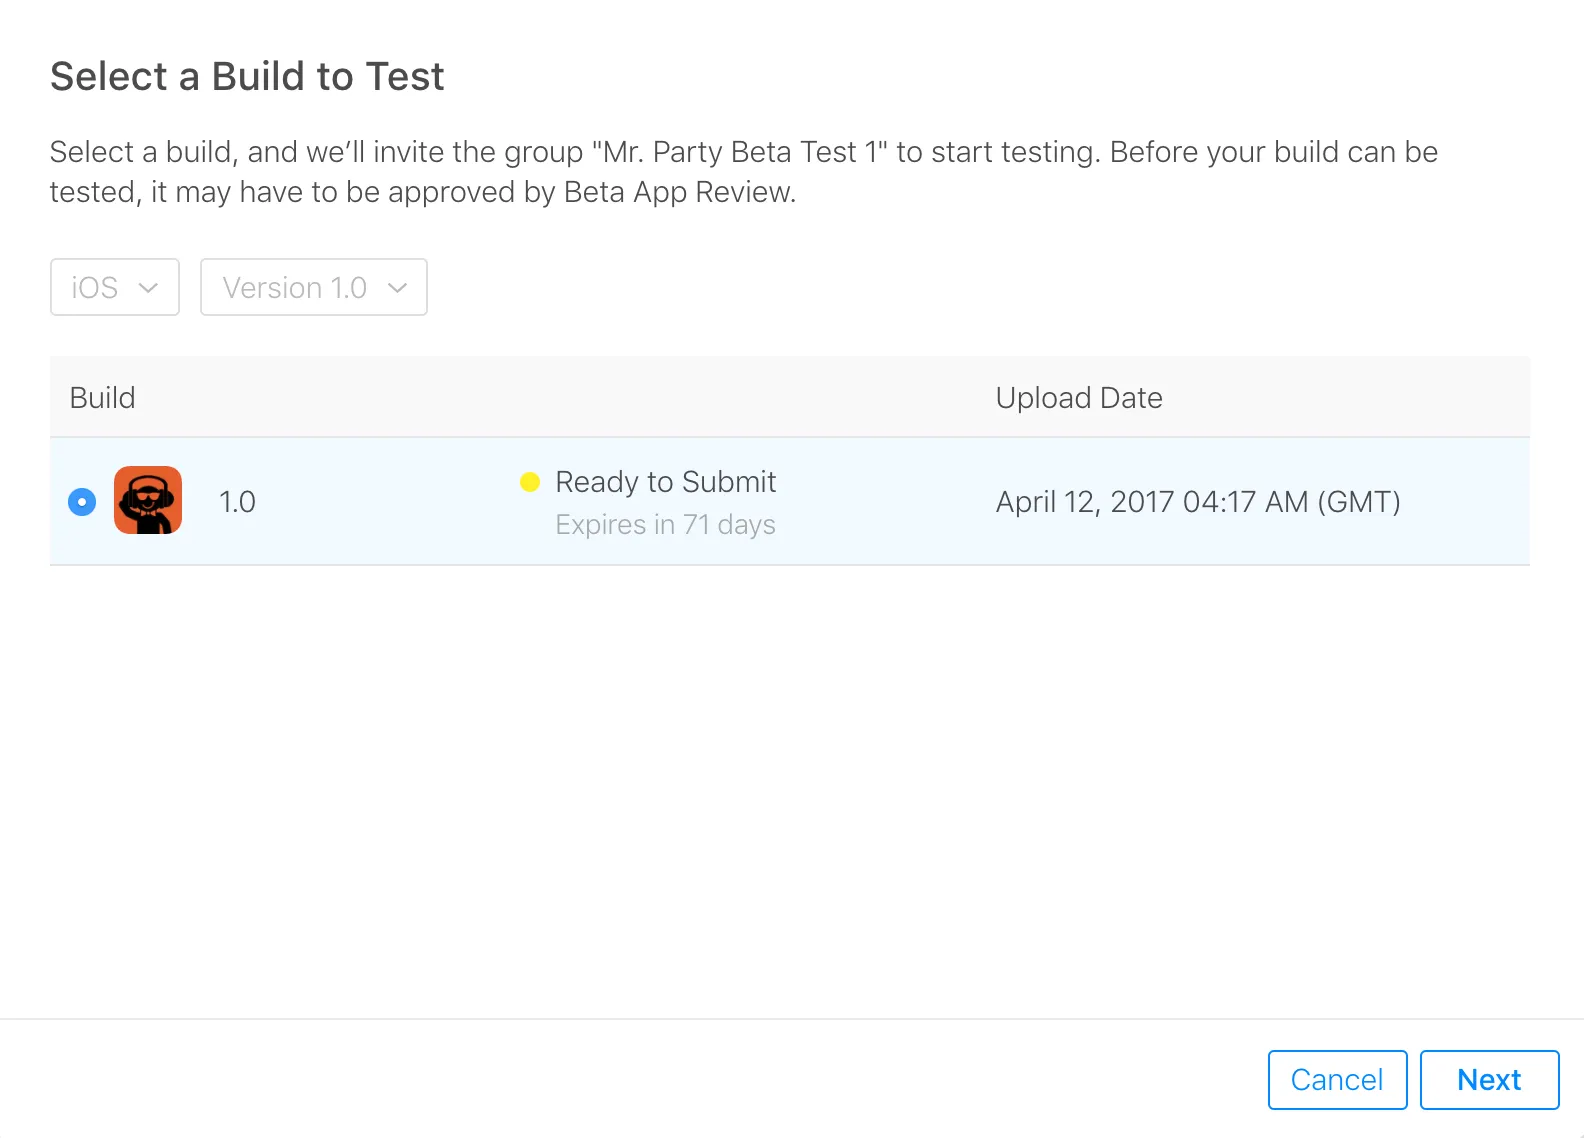Click the Ready to Submit status
The height and width of the screenshot is (1138, 1584).
666,482
